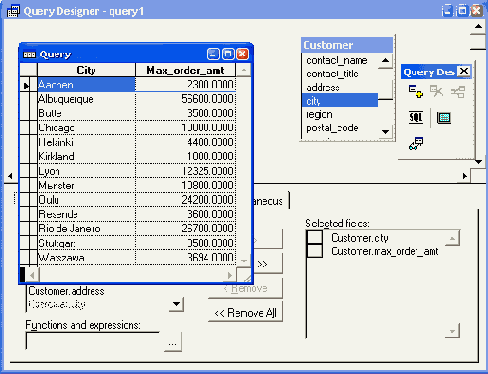This screenshot has width=488, height=374.
Task: Click the Remove Table icon in Query Designer toolbar
Action: click(x=436, y=91)
